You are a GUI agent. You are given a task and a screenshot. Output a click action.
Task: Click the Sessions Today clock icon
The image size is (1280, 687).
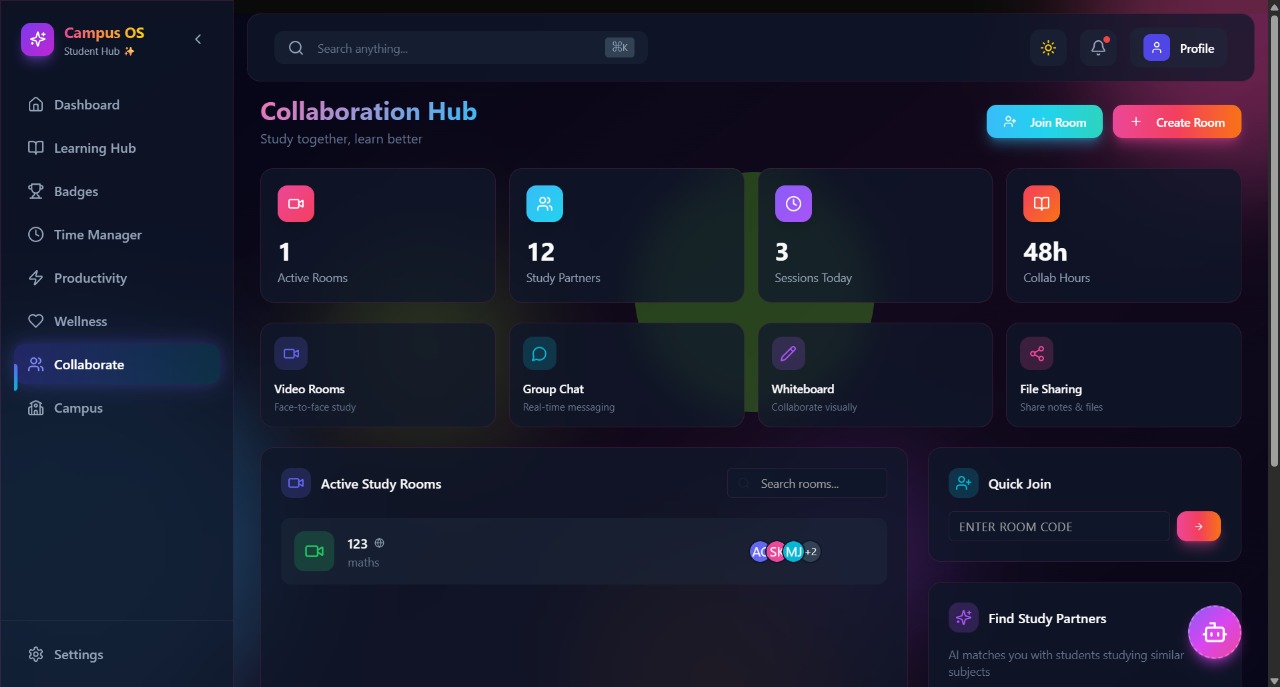coord(793,204)
